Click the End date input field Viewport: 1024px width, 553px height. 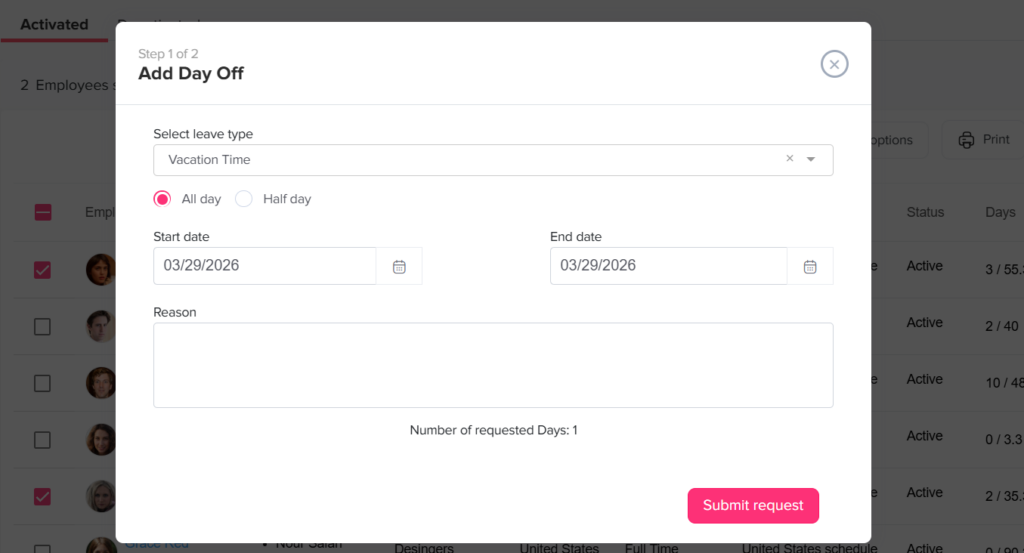pyautogui.click(x=668, y=266)
